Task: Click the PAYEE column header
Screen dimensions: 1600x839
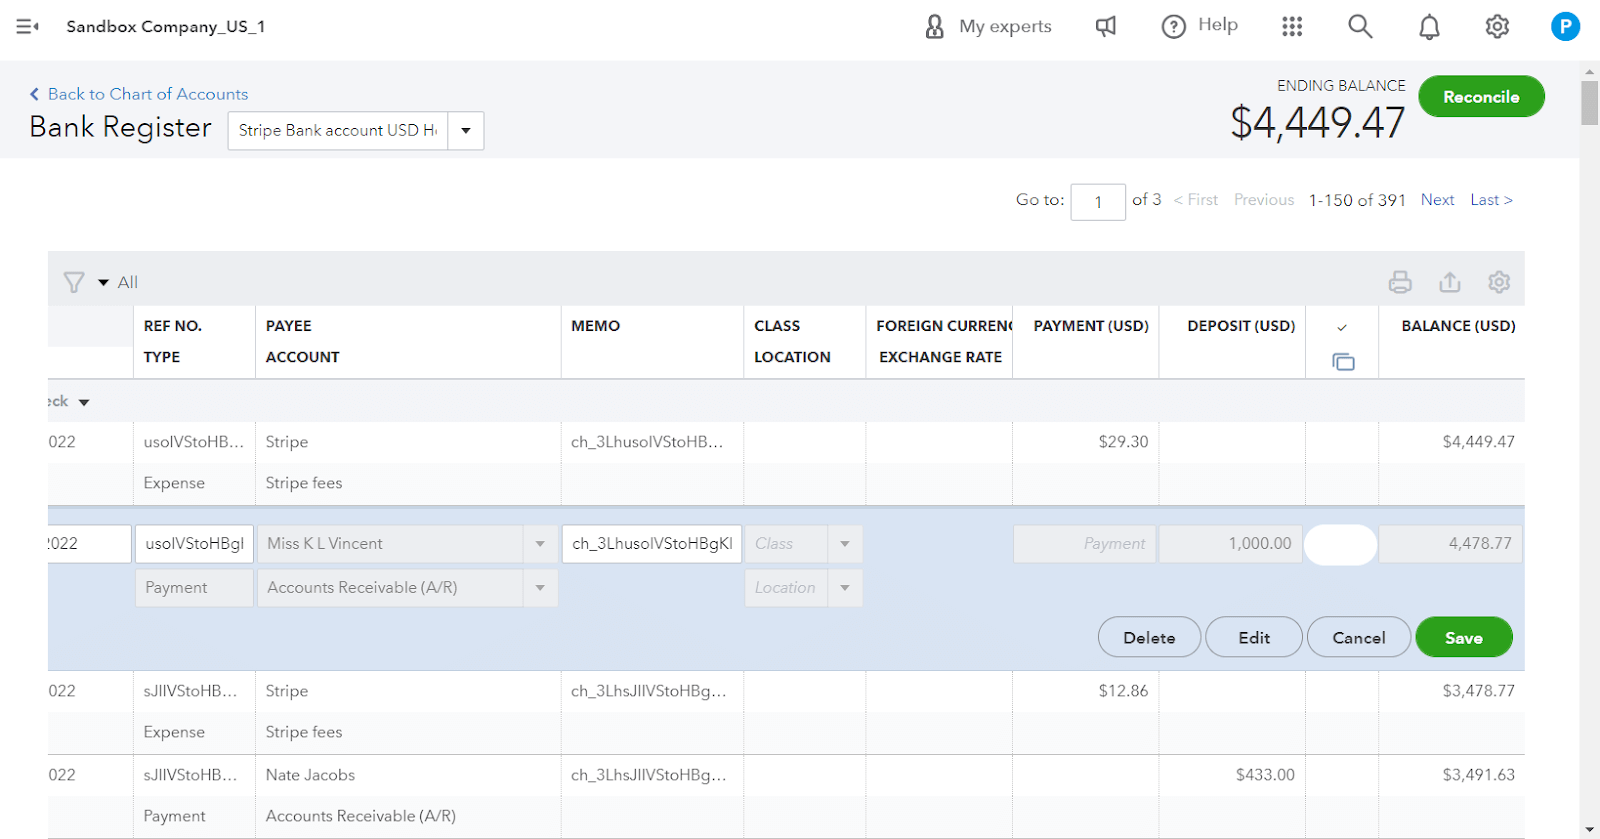Action: click(x=289, y=327)
